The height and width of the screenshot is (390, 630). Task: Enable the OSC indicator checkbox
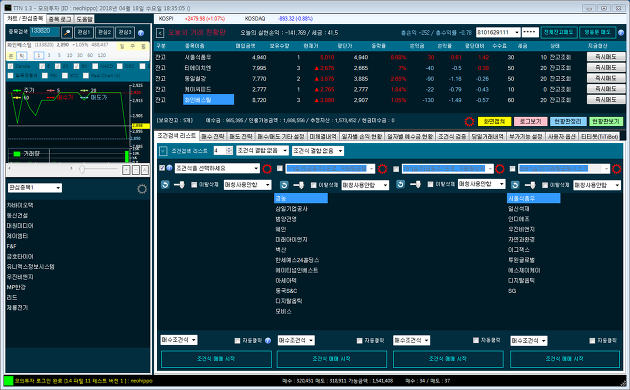pyautogui.click(x=119, y=66)
